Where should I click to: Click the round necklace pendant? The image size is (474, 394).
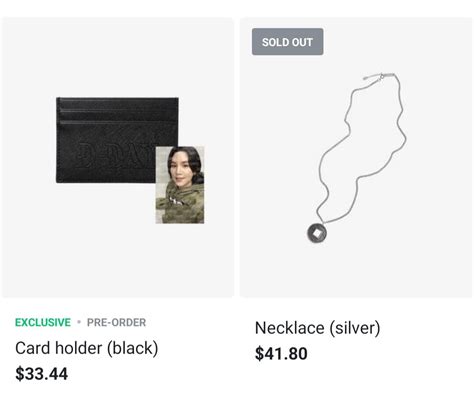[317, 233]
